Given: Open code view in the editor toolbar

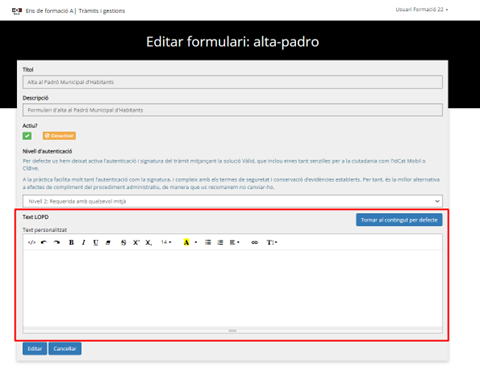Looking at the screenshot, I should [x=32, y=242].
